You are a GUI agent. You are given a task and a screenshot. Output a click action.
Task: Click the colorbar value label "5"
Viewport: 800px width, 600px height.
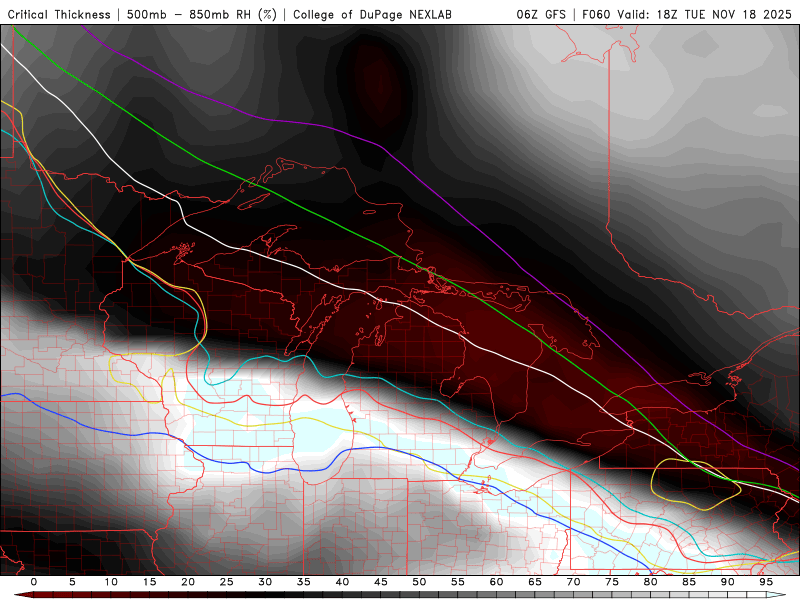[72, 582]
